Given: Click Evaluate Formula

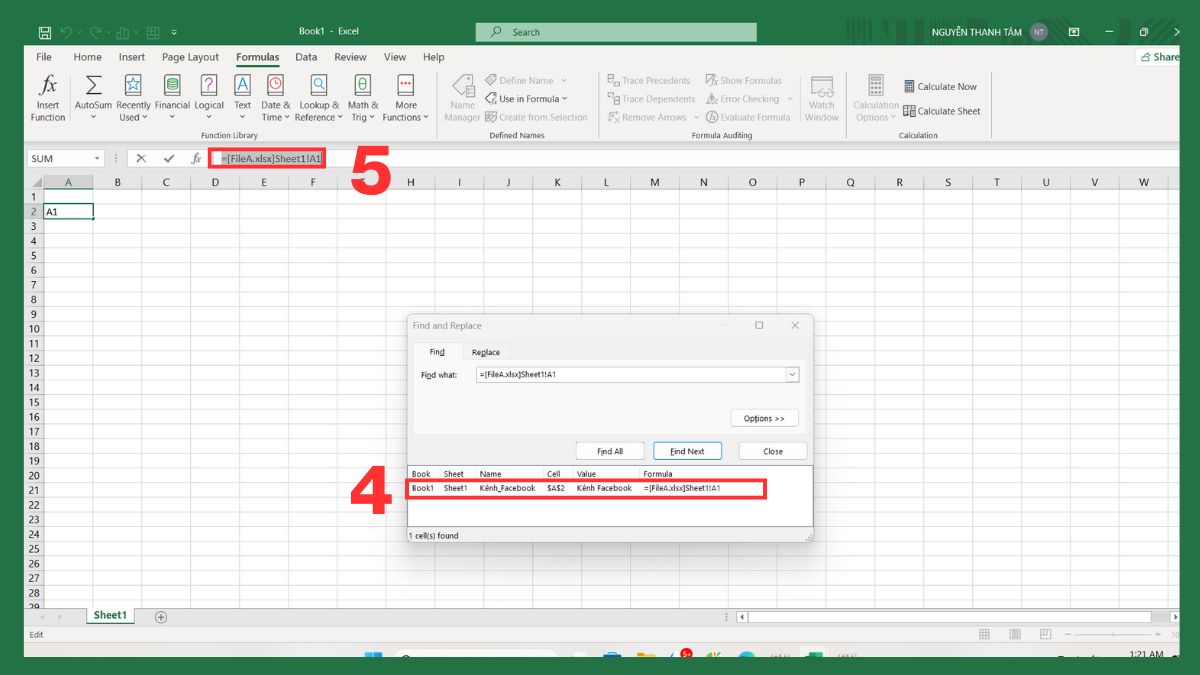Looking at the screenshot, I should [748, 117].
